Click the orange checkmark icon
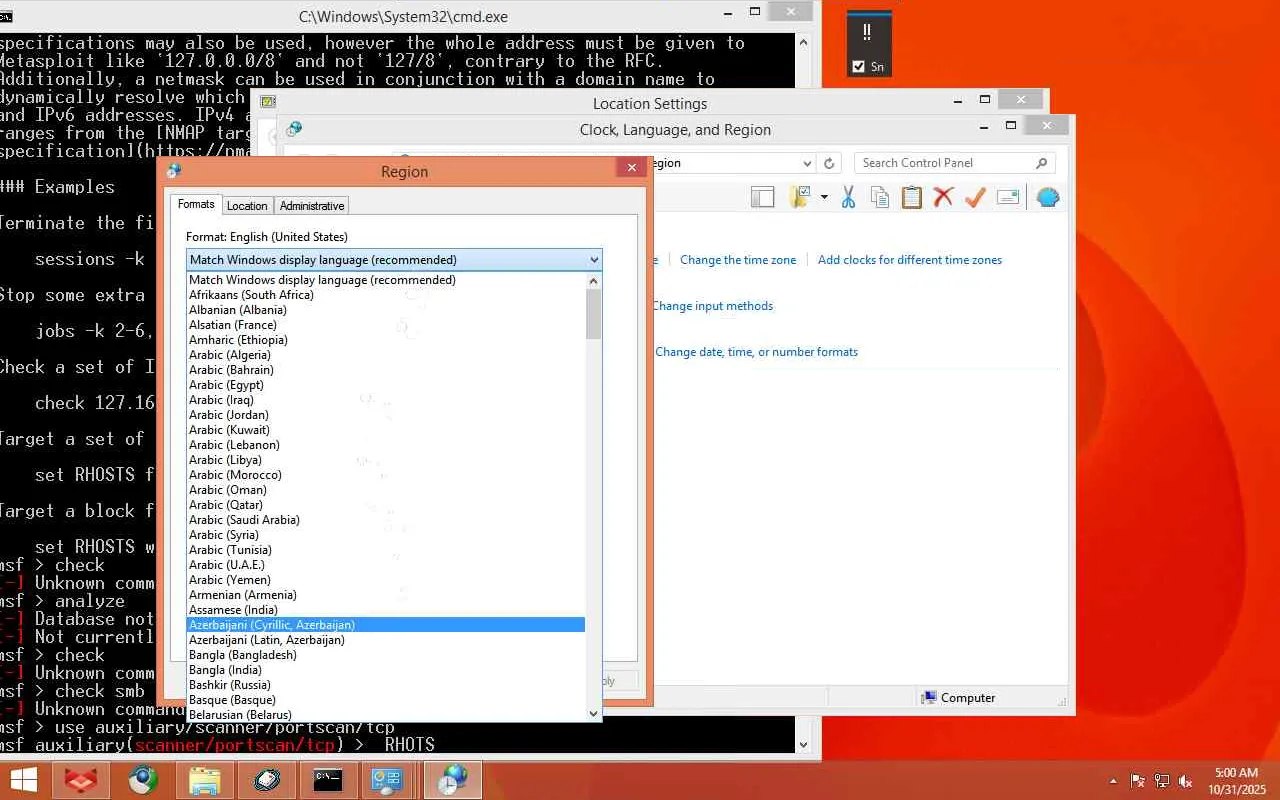The width and height of the screenshot is (1280, 800). pyautogui.click(x=975, y=197)
